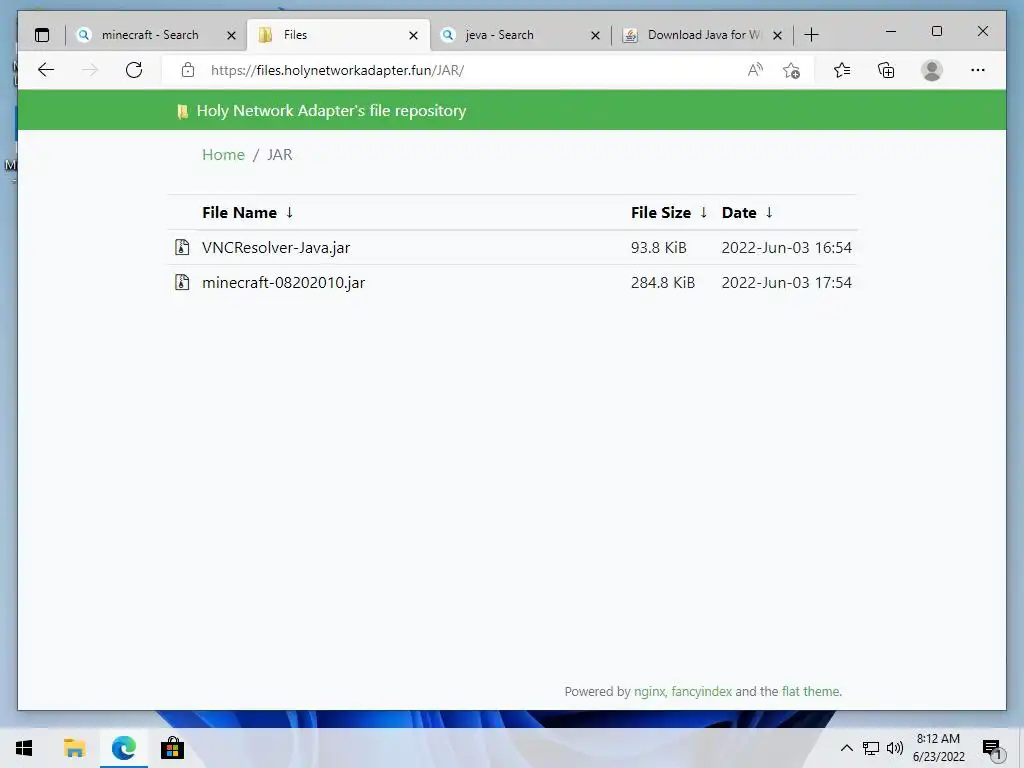Screen dimensions: 1024x768
Task: Click the minecraft-08202010.jar file icon
Action: pos(182,282)
